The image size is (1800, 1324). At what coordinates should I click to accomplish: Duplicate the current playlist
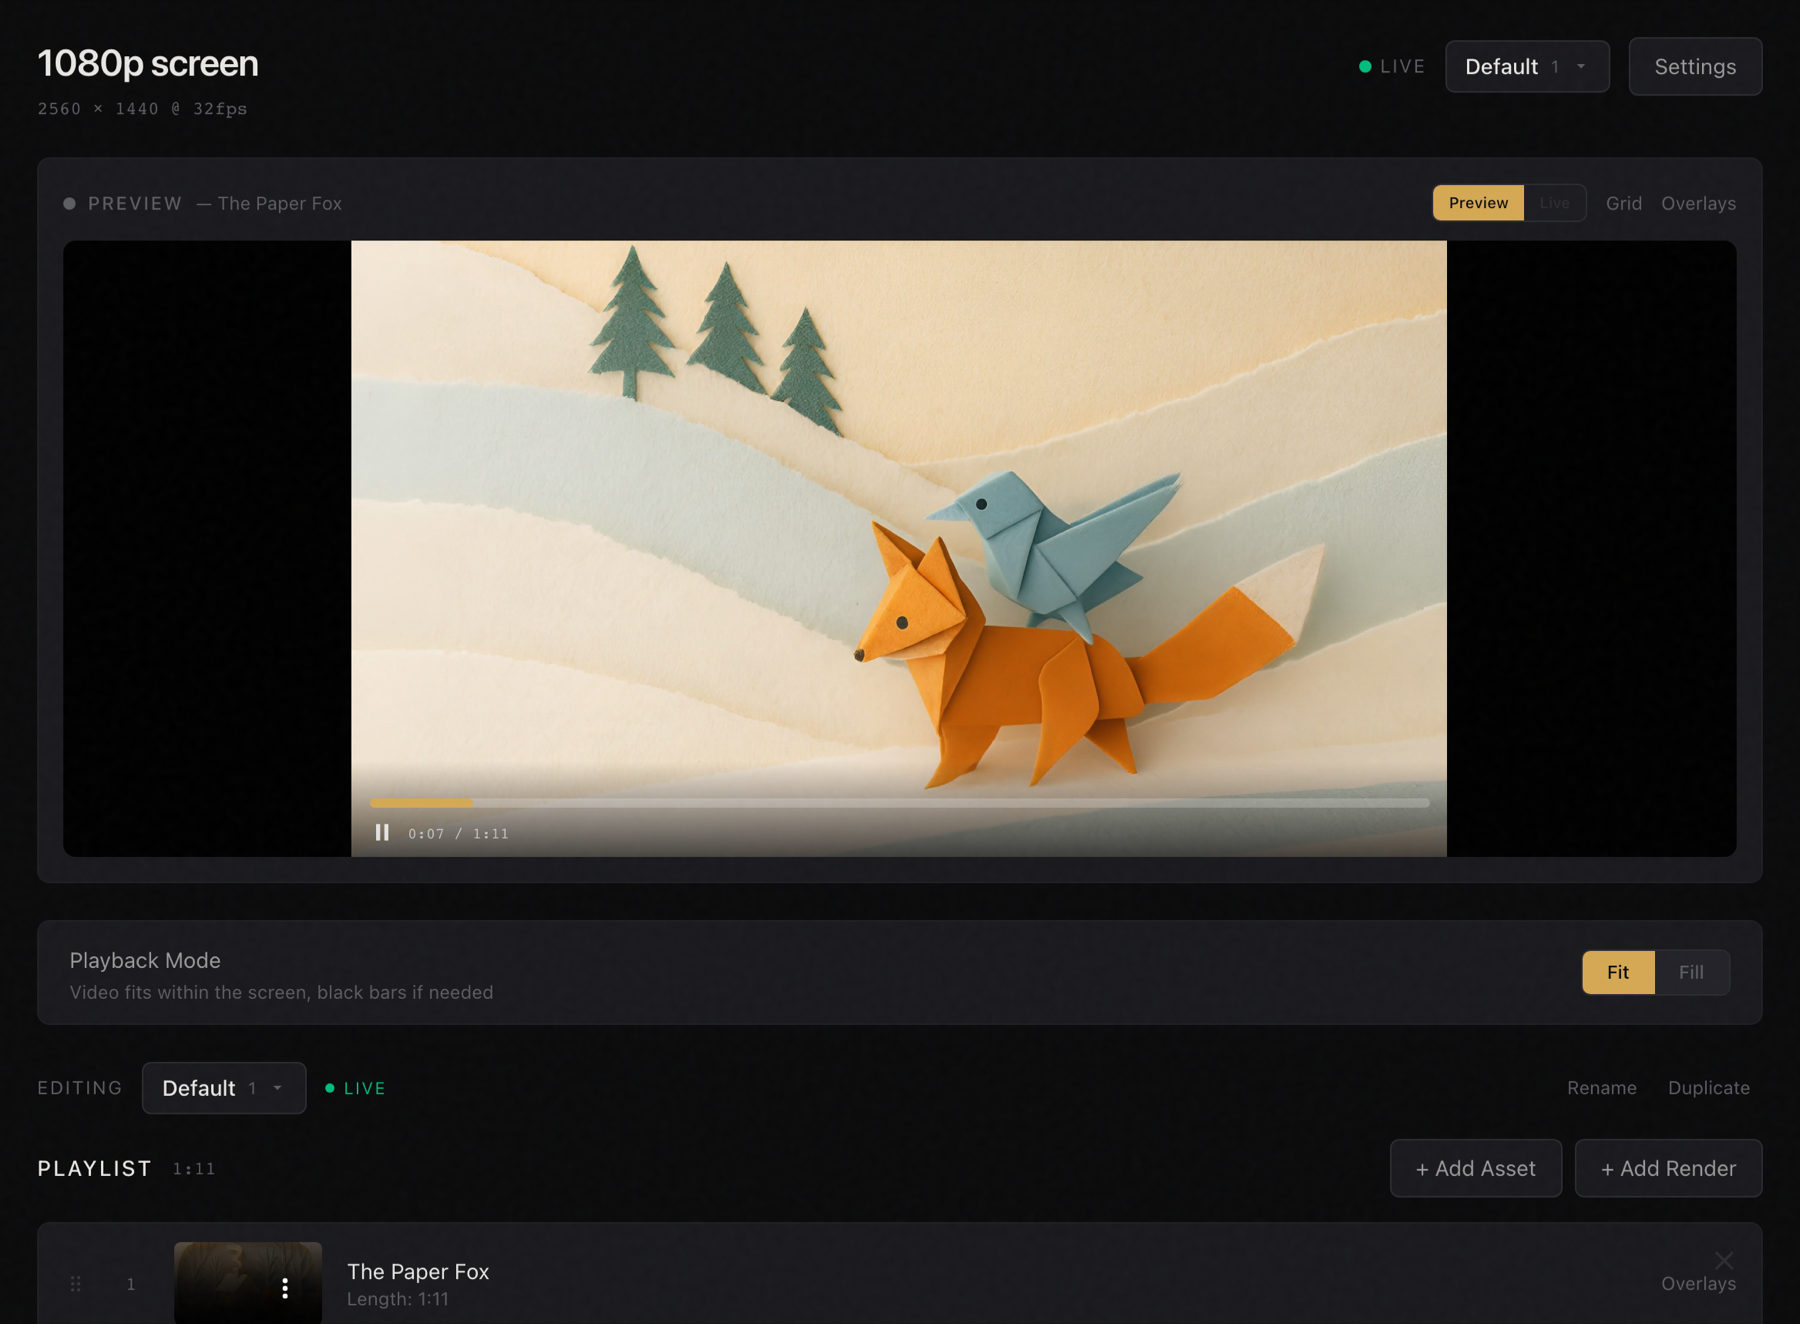pyautogui.click(x=1708, y=1088)
